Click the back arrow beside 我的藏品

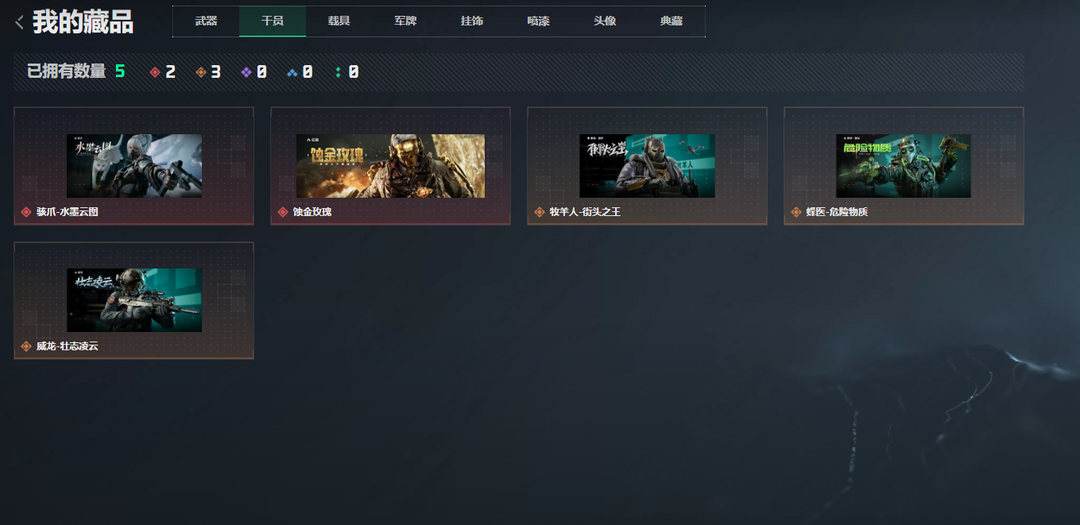tap(19, 23)
